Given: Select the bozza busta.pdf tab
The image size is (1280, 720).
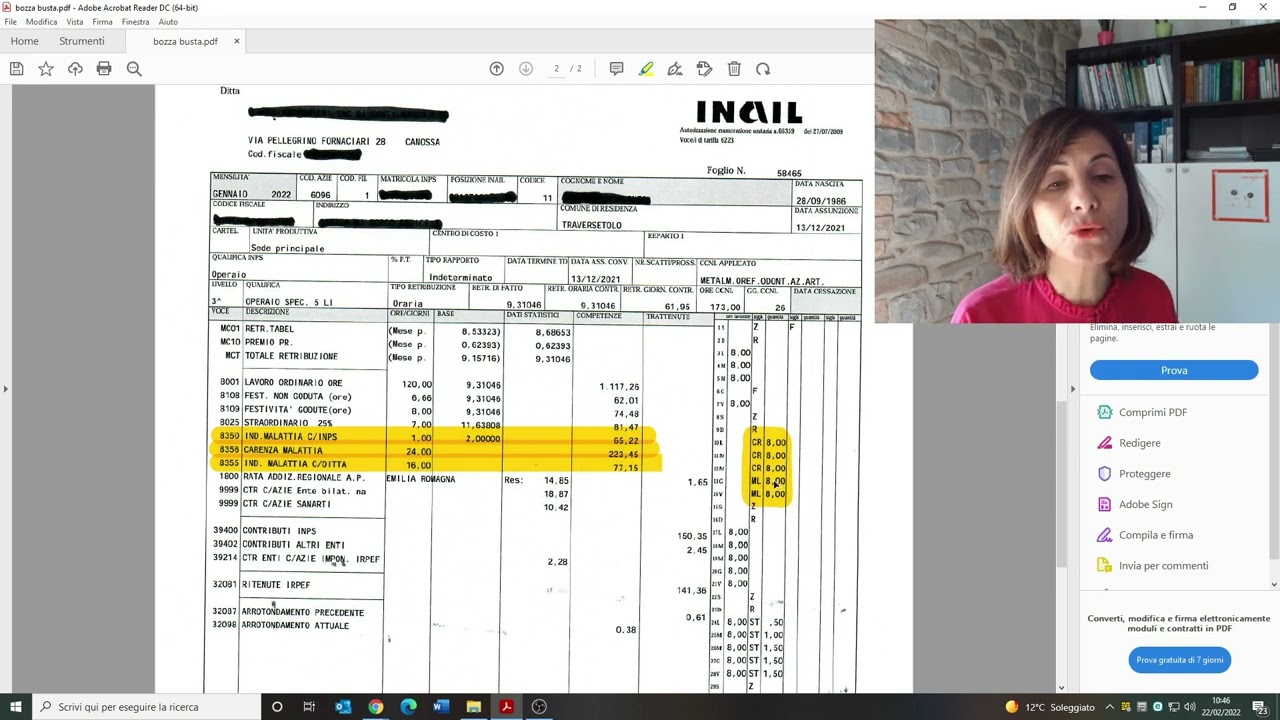Looking at the screenshot, I should pyautogui.click(x=185, y=41).
